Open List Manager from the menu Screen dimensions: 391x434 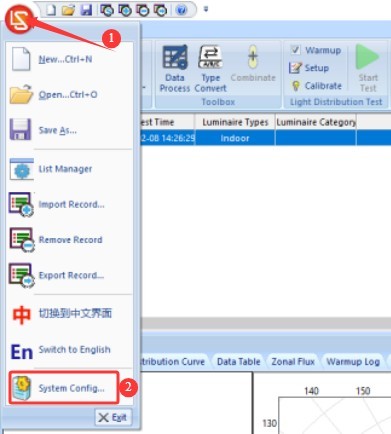tap(69, 169)
